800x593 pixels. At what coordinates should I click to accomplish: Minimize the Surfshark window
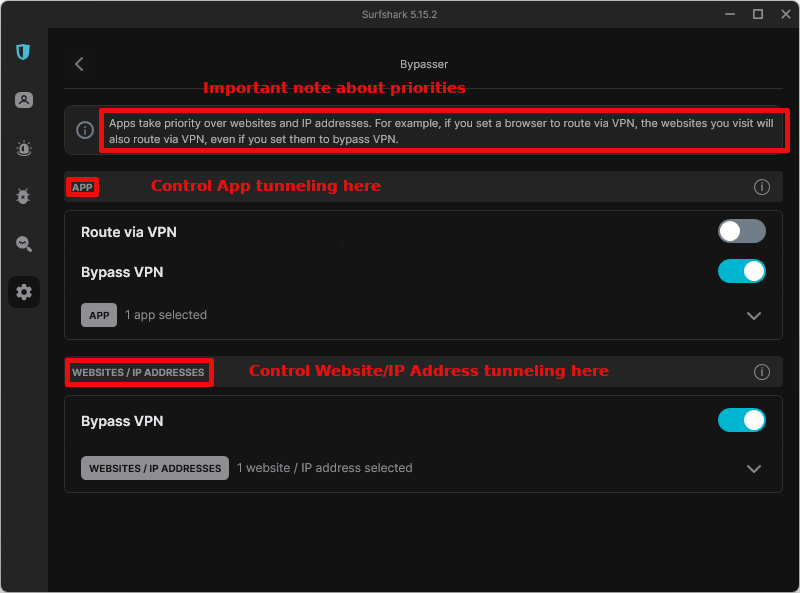pos(730,14)
